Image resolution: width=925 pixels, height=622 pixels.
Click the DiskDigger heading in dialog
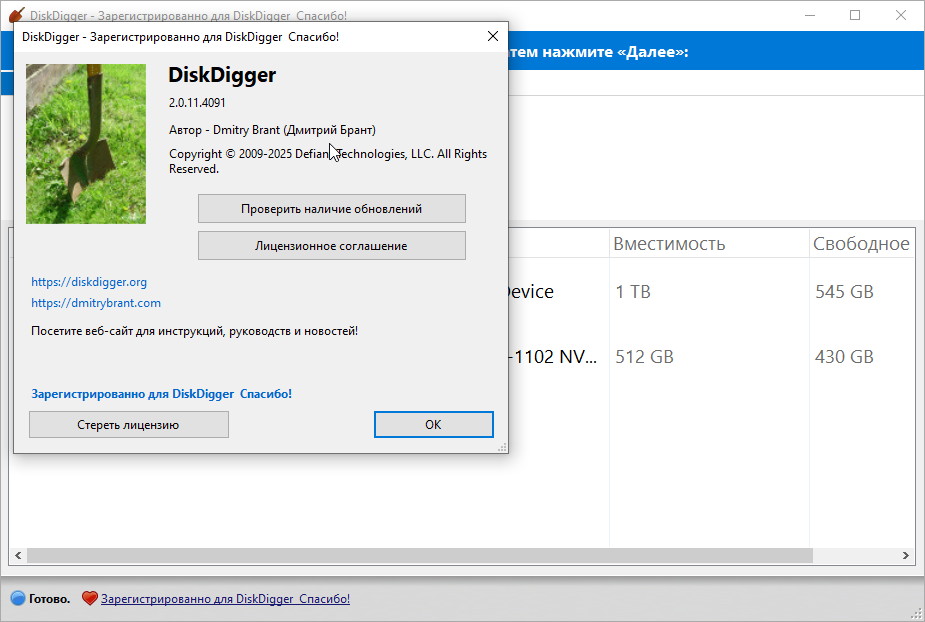[222, 75]
